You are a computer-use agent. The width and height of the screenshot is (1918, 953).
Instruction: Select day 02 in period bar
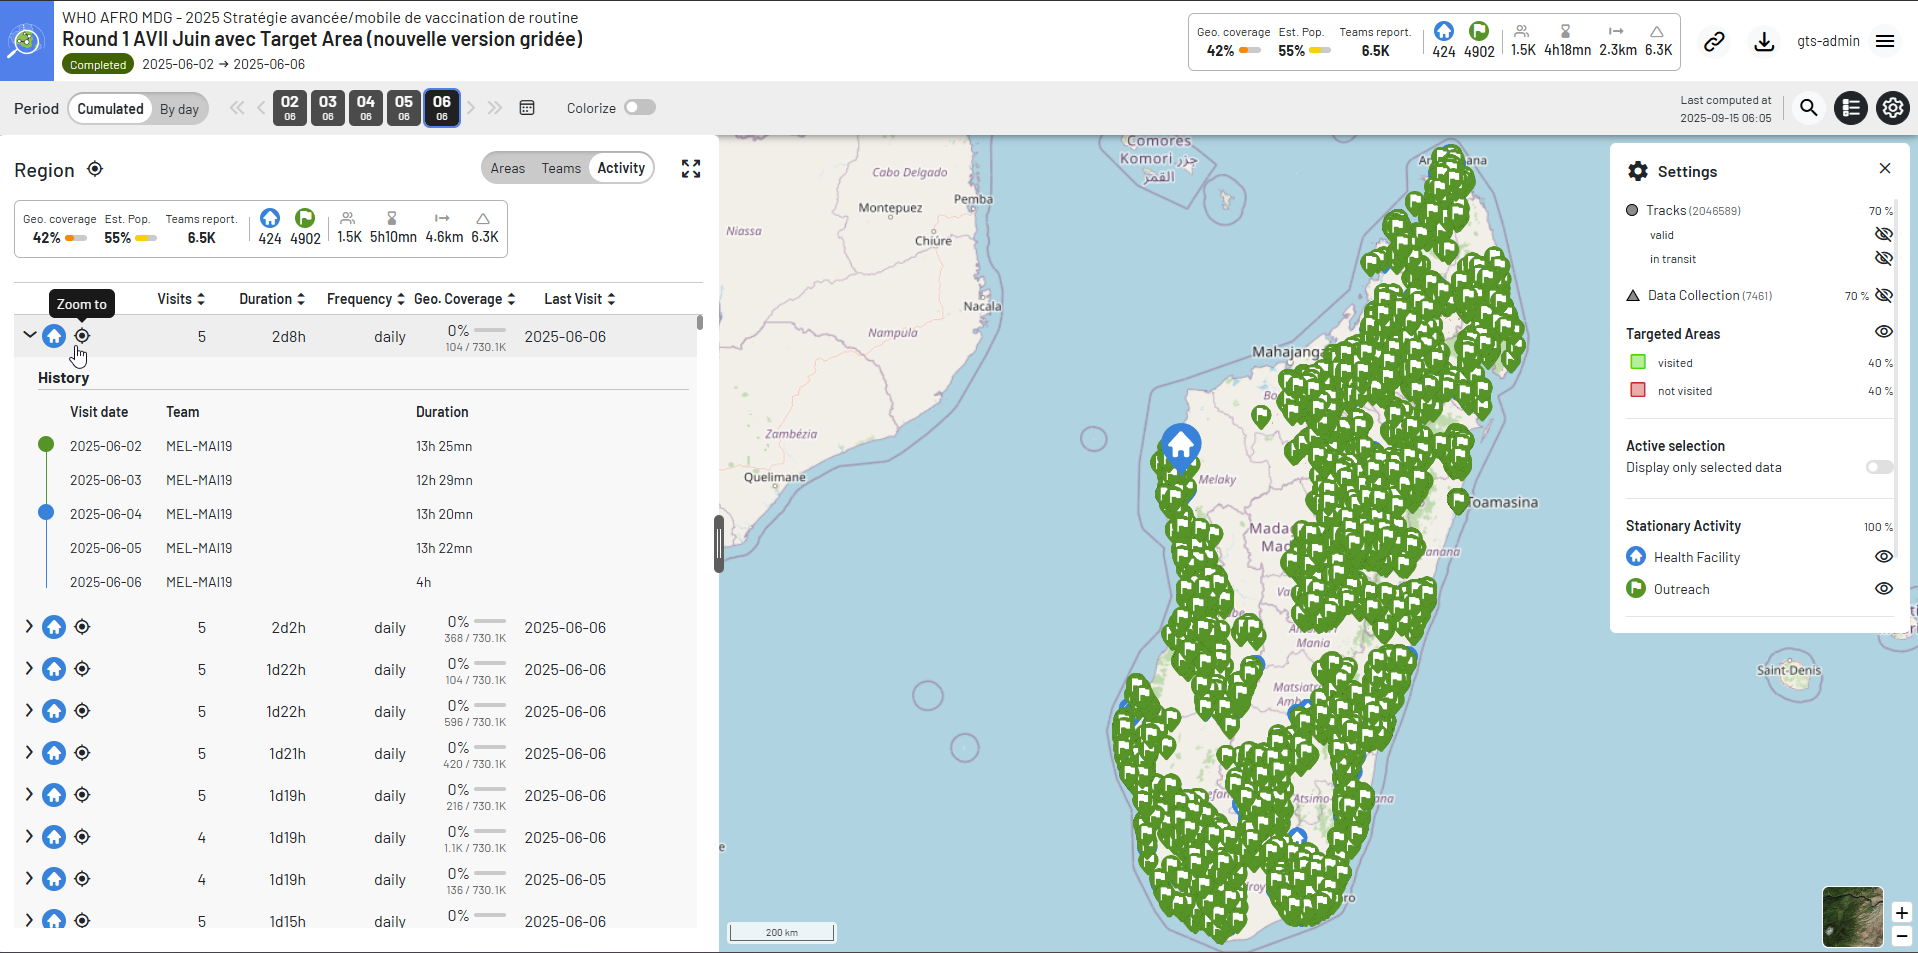(x=290, y=108)
